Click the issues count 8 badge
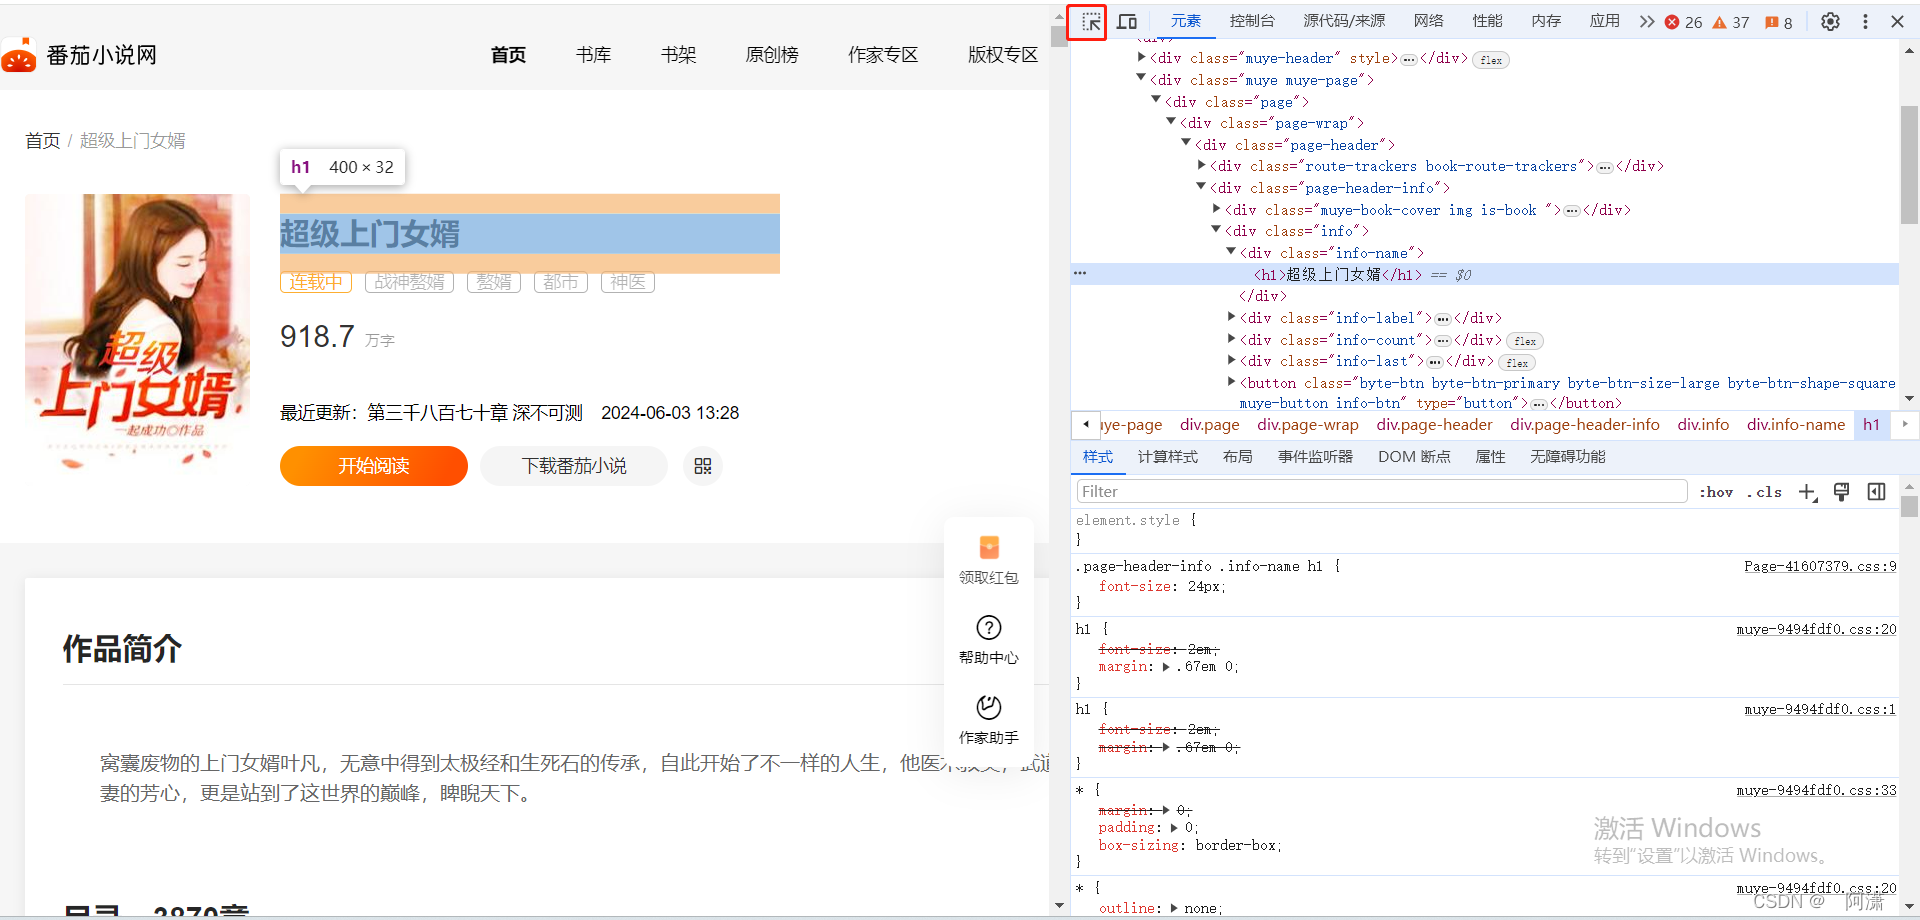 1779,22
